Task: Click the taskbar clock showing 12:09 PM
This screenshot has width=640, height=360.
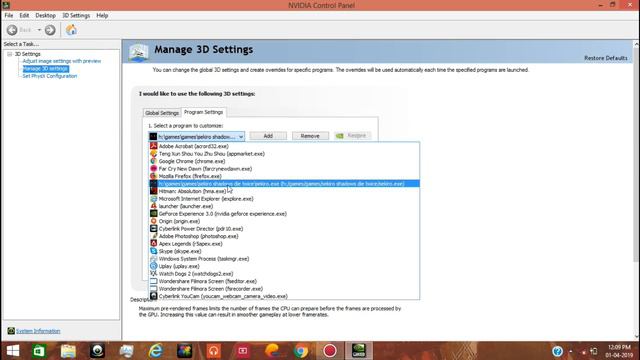Action: (619, 351)
